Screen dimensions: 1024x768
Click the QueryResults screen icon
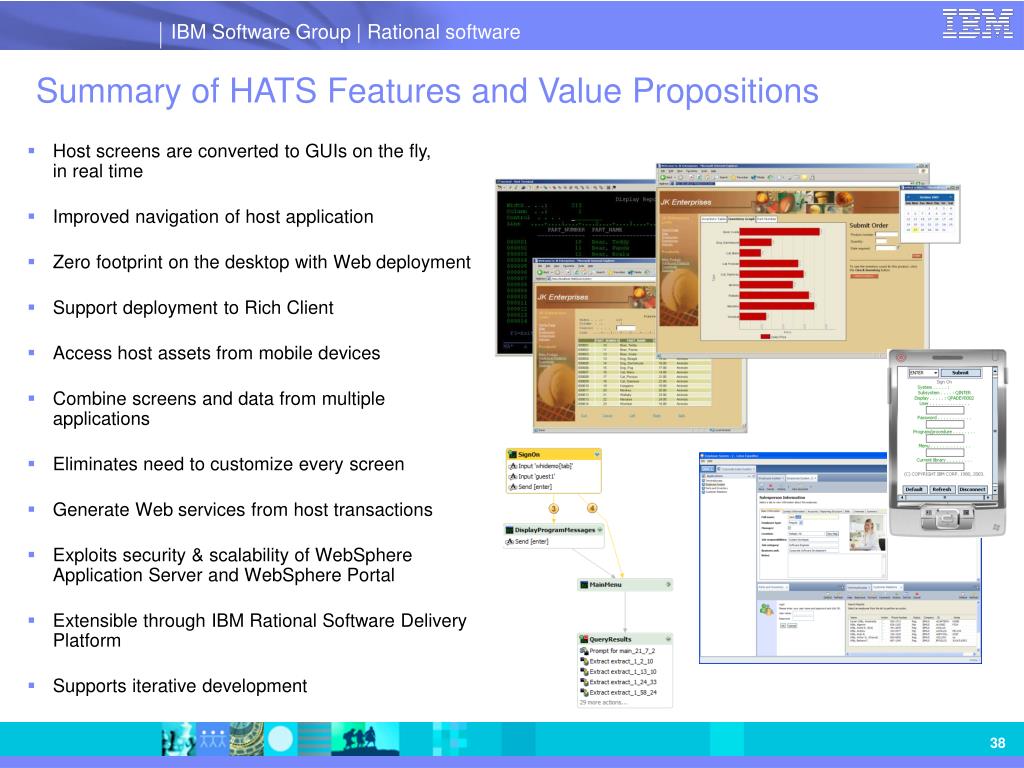pos(584,639)
